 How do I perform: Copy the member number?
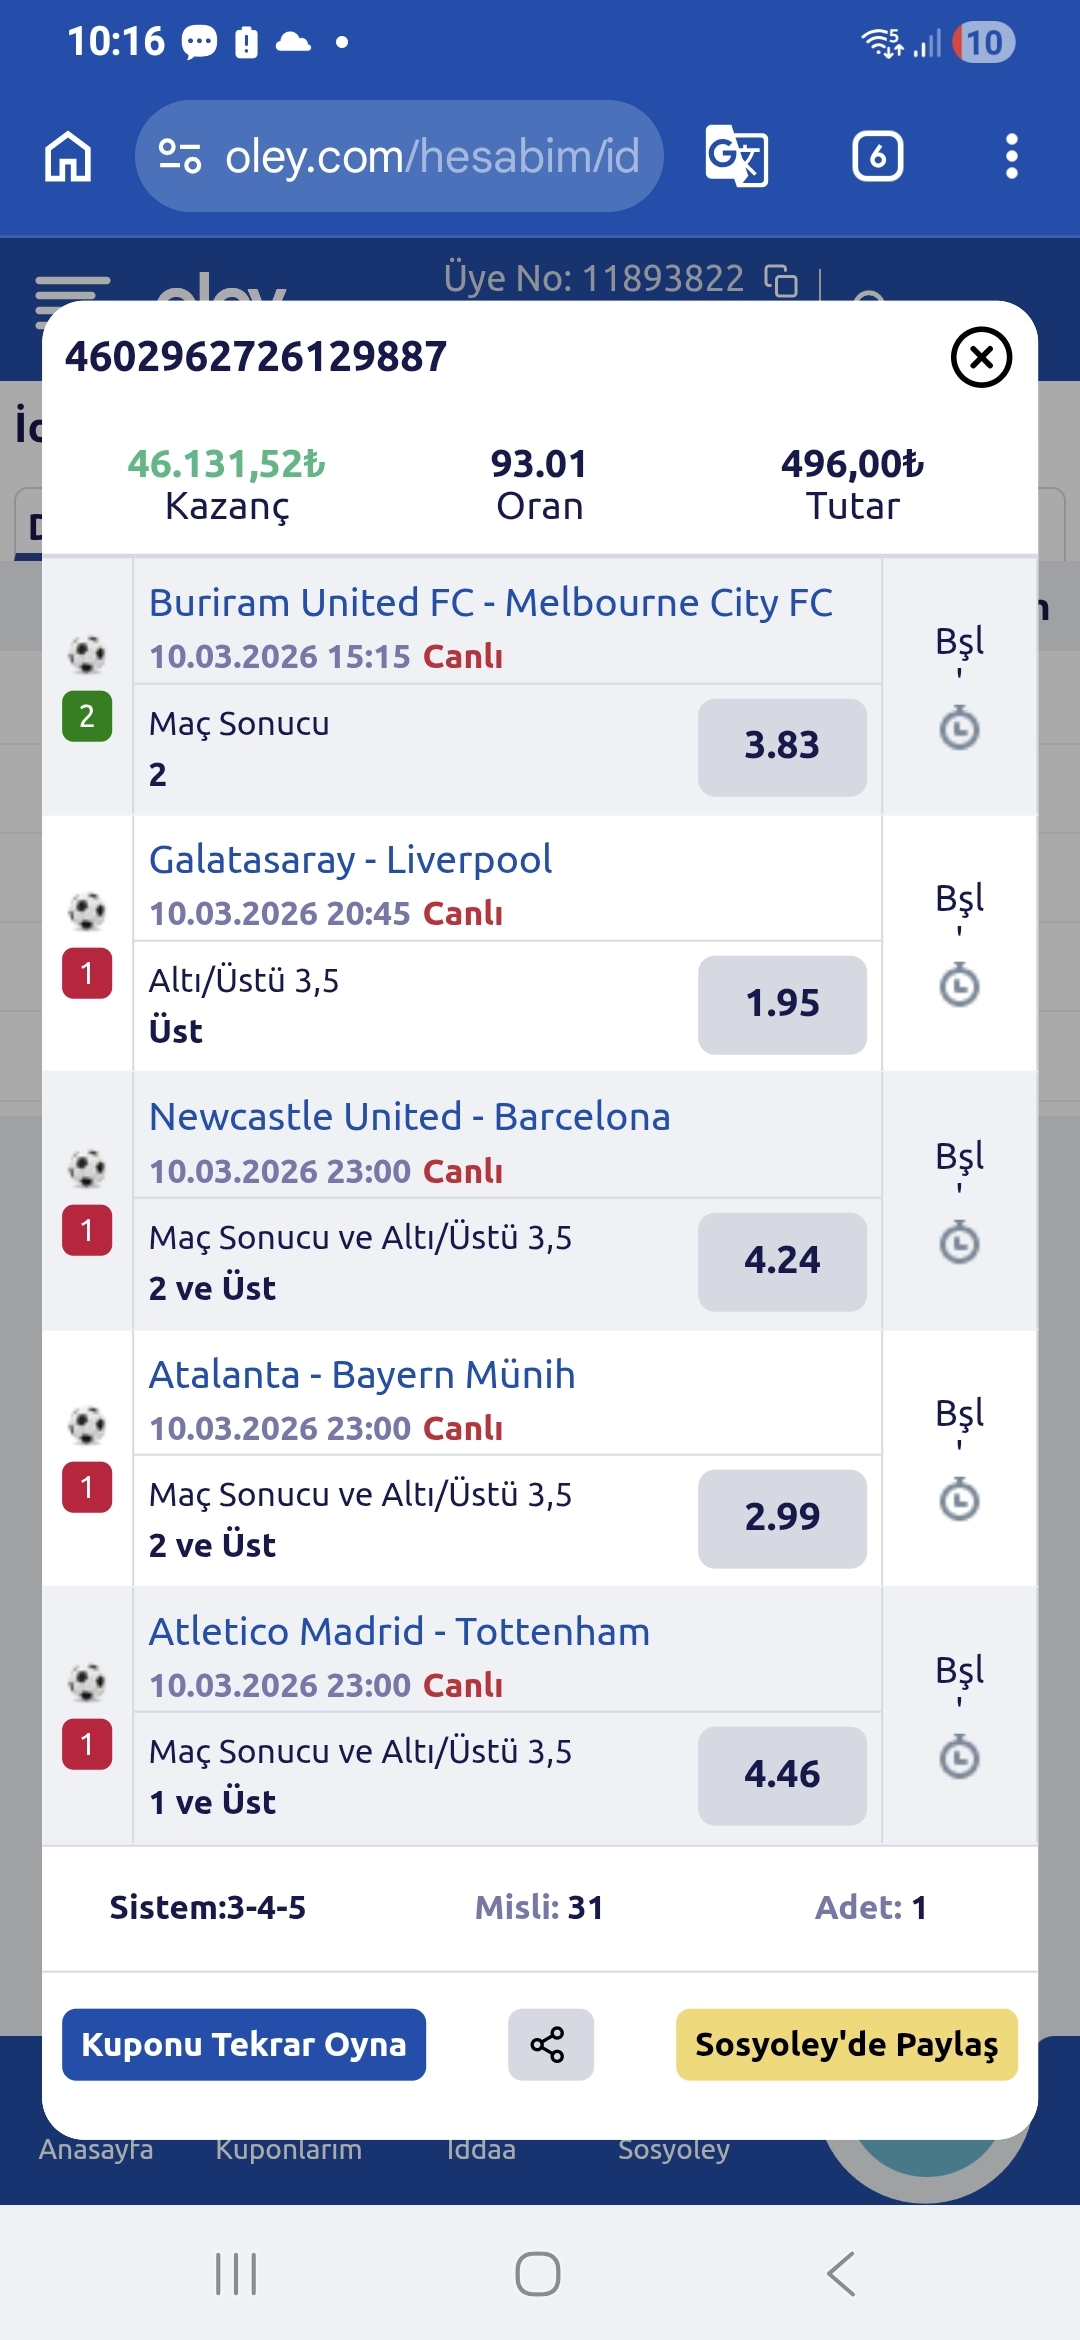coord(781,281)
